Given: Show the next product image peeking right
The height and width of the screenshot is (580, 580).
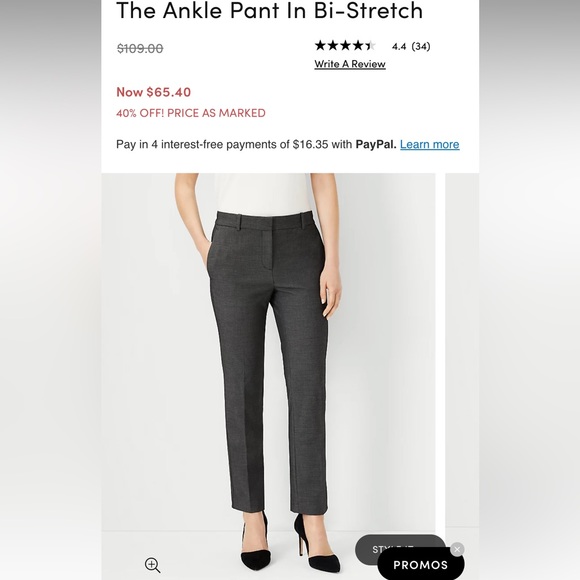Looking at the screenshot, I should tap(462, 376).
